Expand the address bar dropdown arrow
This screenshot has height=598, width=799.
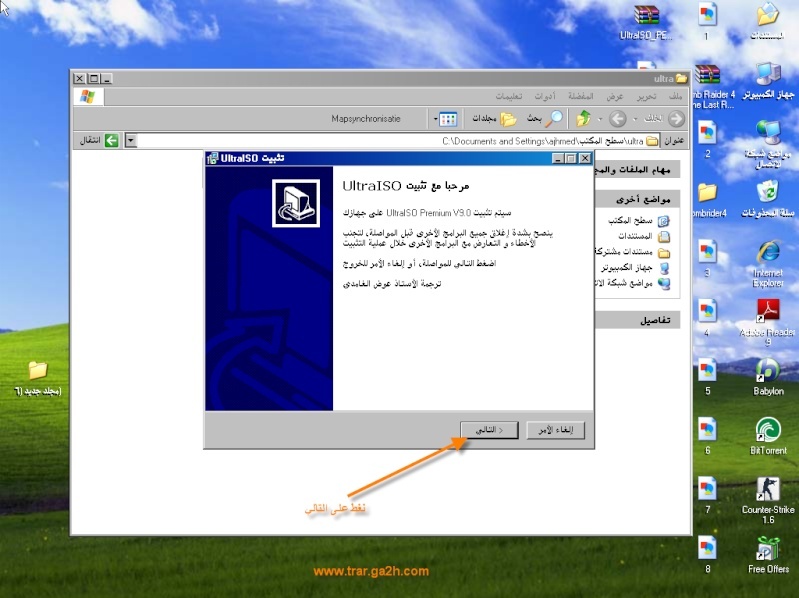tap(131, 141)
